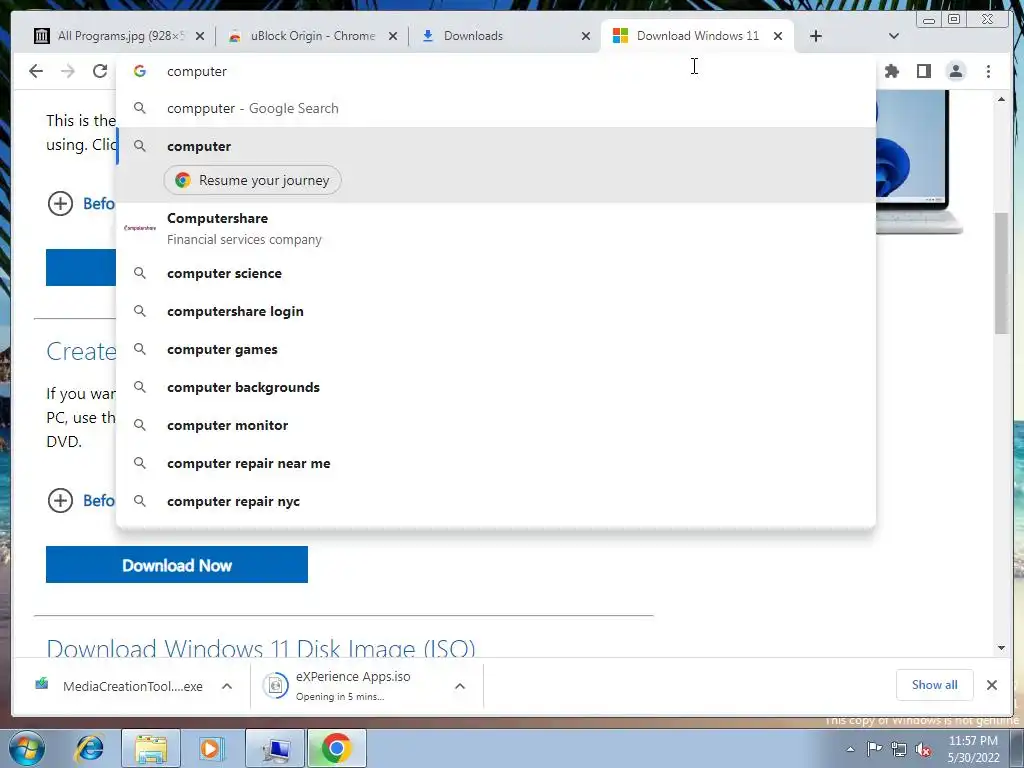The width and height of the screenshot is (1024, 768).
Task: Choose the Computershare suggestion
Action: coord(496,228)
